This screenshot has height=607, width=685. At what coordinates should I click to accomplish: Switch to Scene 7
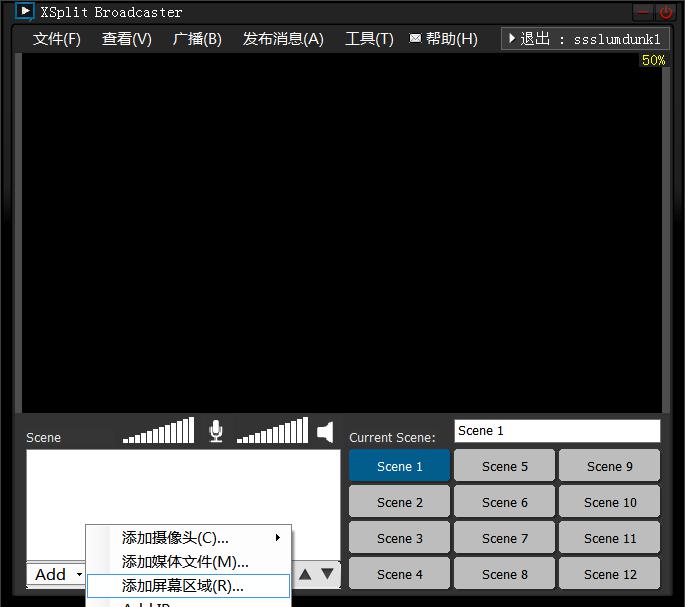505,538
